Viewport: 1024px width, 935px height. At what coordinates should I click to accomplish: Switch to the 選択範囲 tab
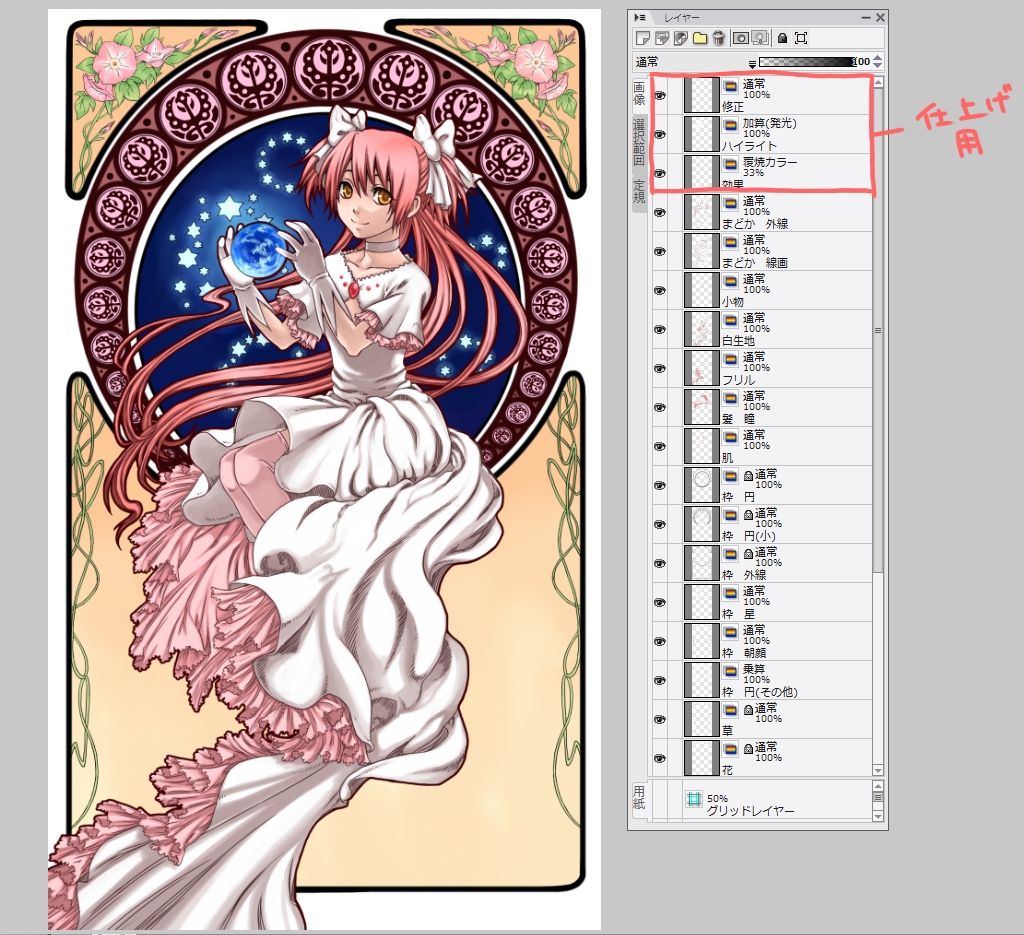click(639, 142)
